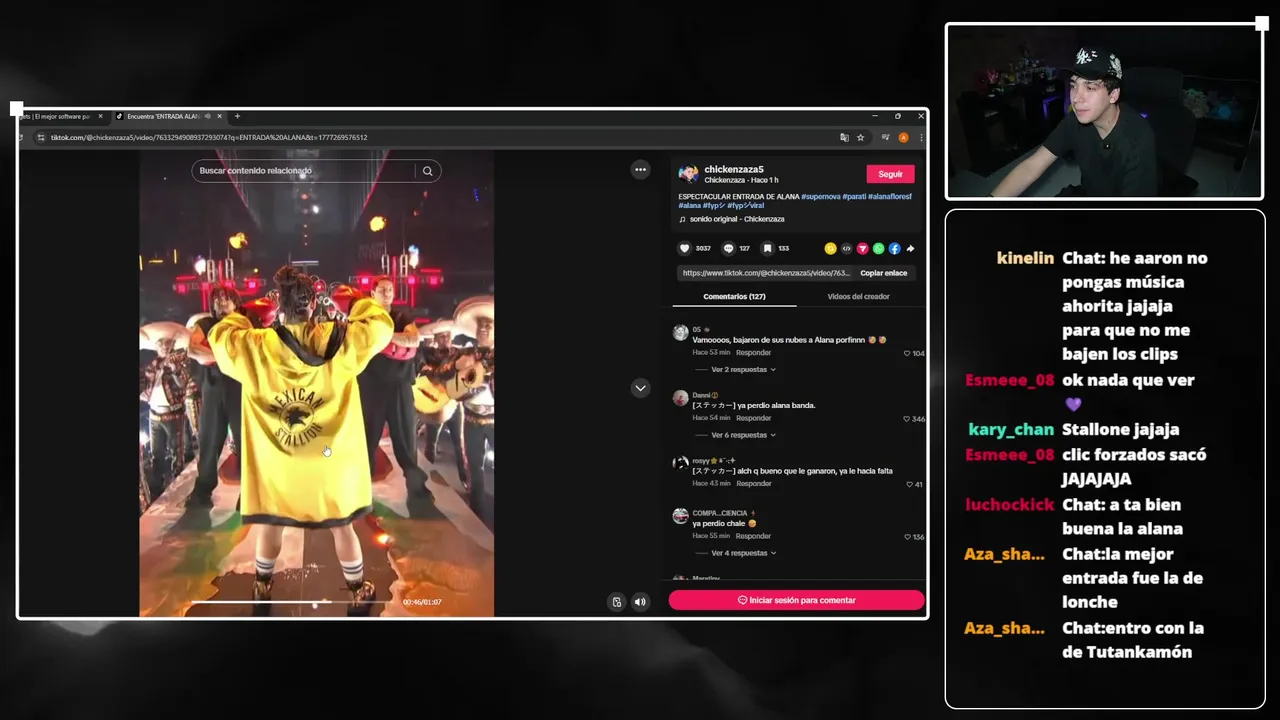Like the 'ya perdio chale' comment
This screenshot has height=720, width=1280.
(x=907, y=537)
